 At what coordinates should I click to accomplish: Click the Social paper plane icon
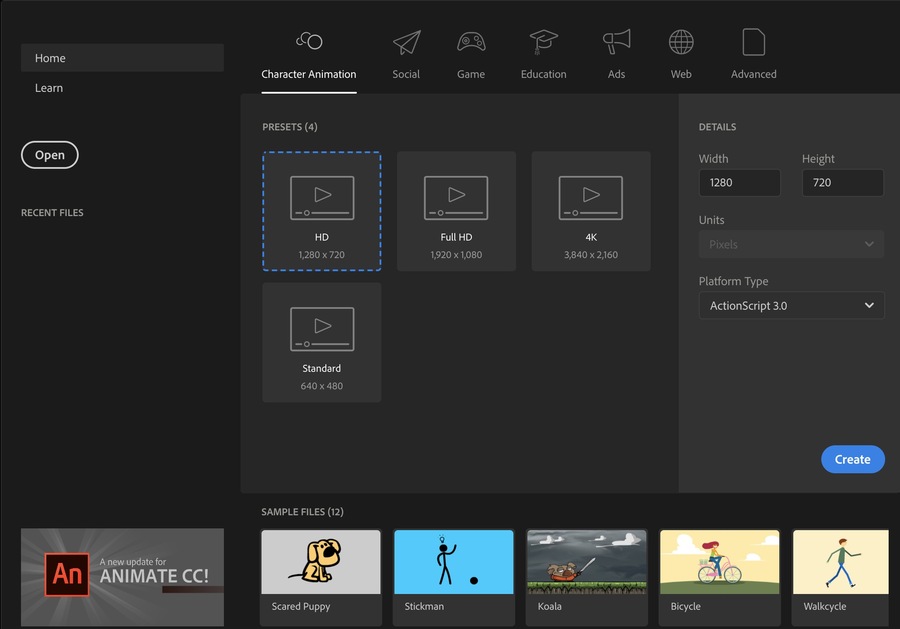406,42
